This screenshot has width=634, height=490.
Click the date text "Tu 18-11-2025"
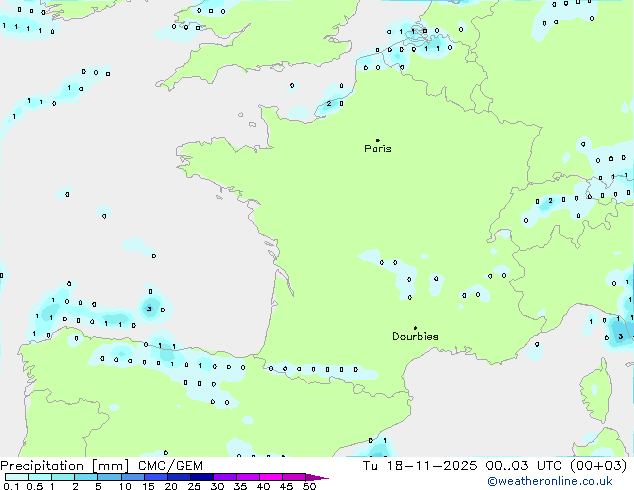click(420, 466)
